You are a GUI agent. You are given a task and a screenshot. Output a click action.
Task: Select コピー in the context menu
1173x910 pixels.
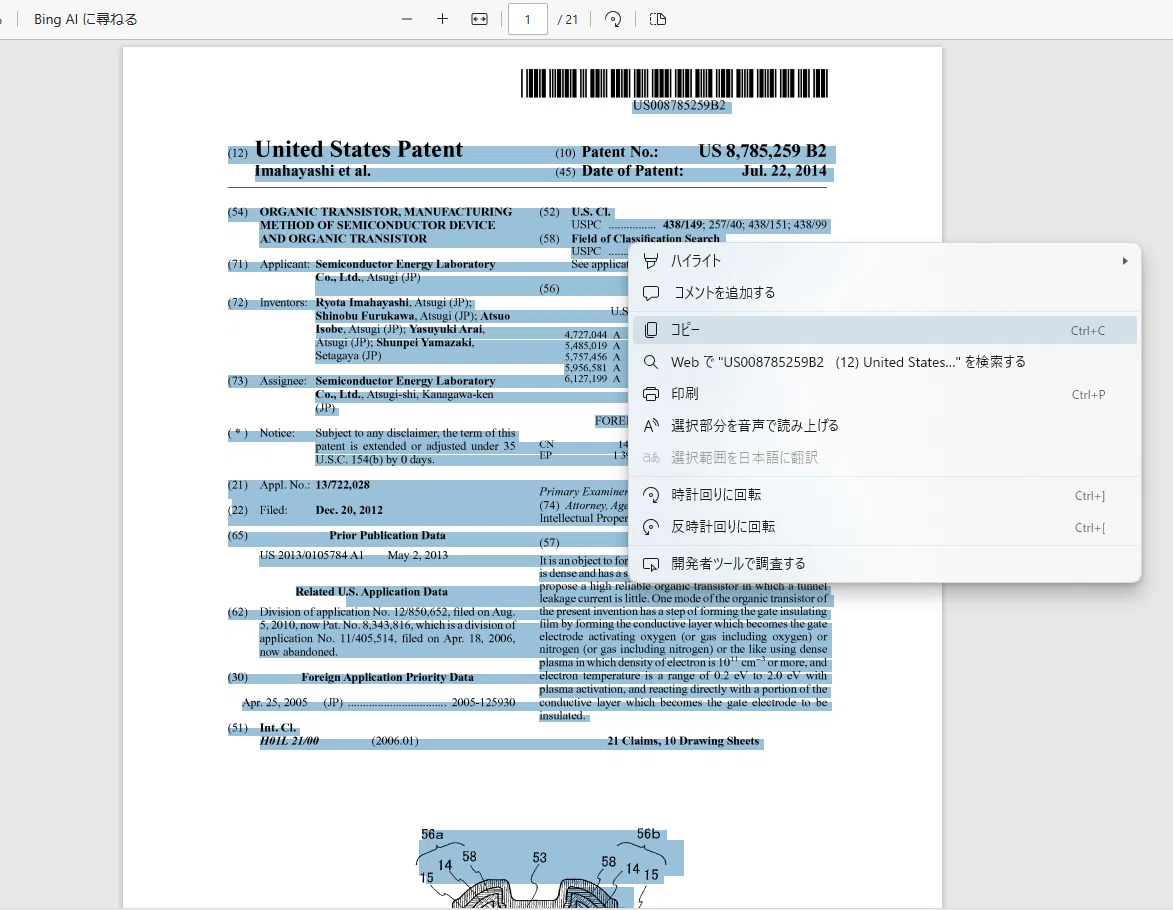click(x=885, y=330)
